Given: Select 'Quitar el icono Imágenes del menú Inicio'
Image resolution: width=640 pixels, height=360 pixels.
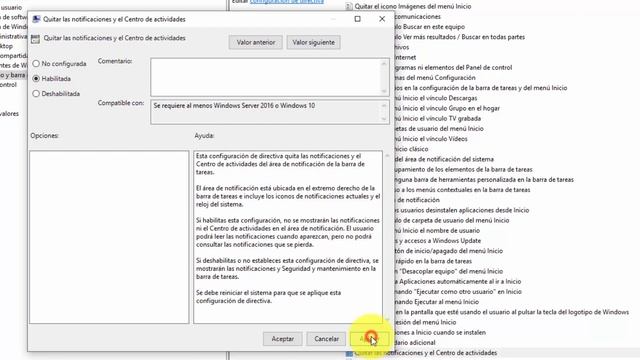Looking at the screenshot, I should point(413,7).
